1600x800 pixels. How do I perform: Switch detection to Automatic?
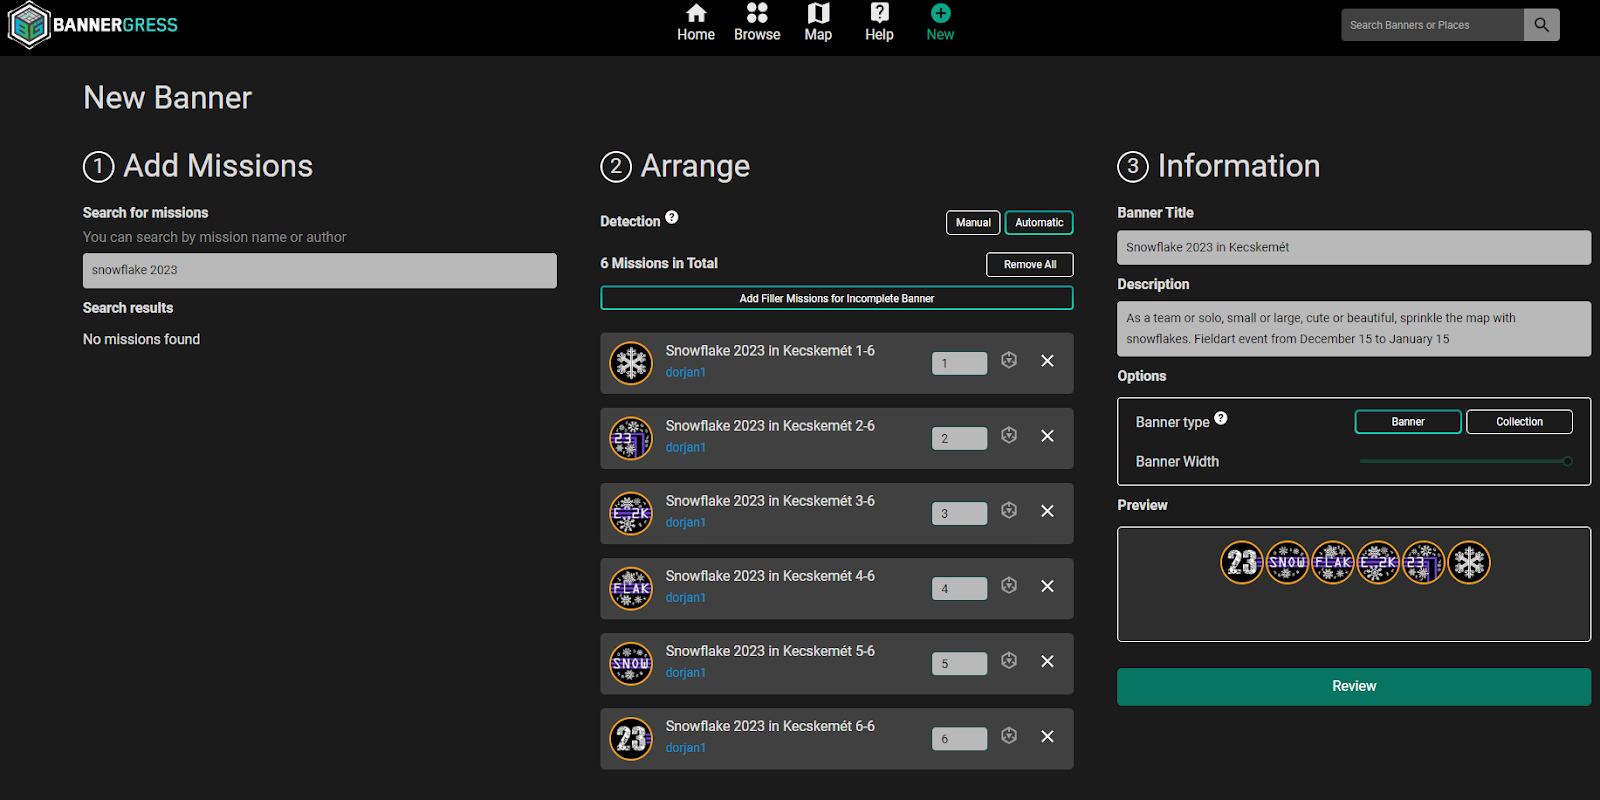(1038, 223)
